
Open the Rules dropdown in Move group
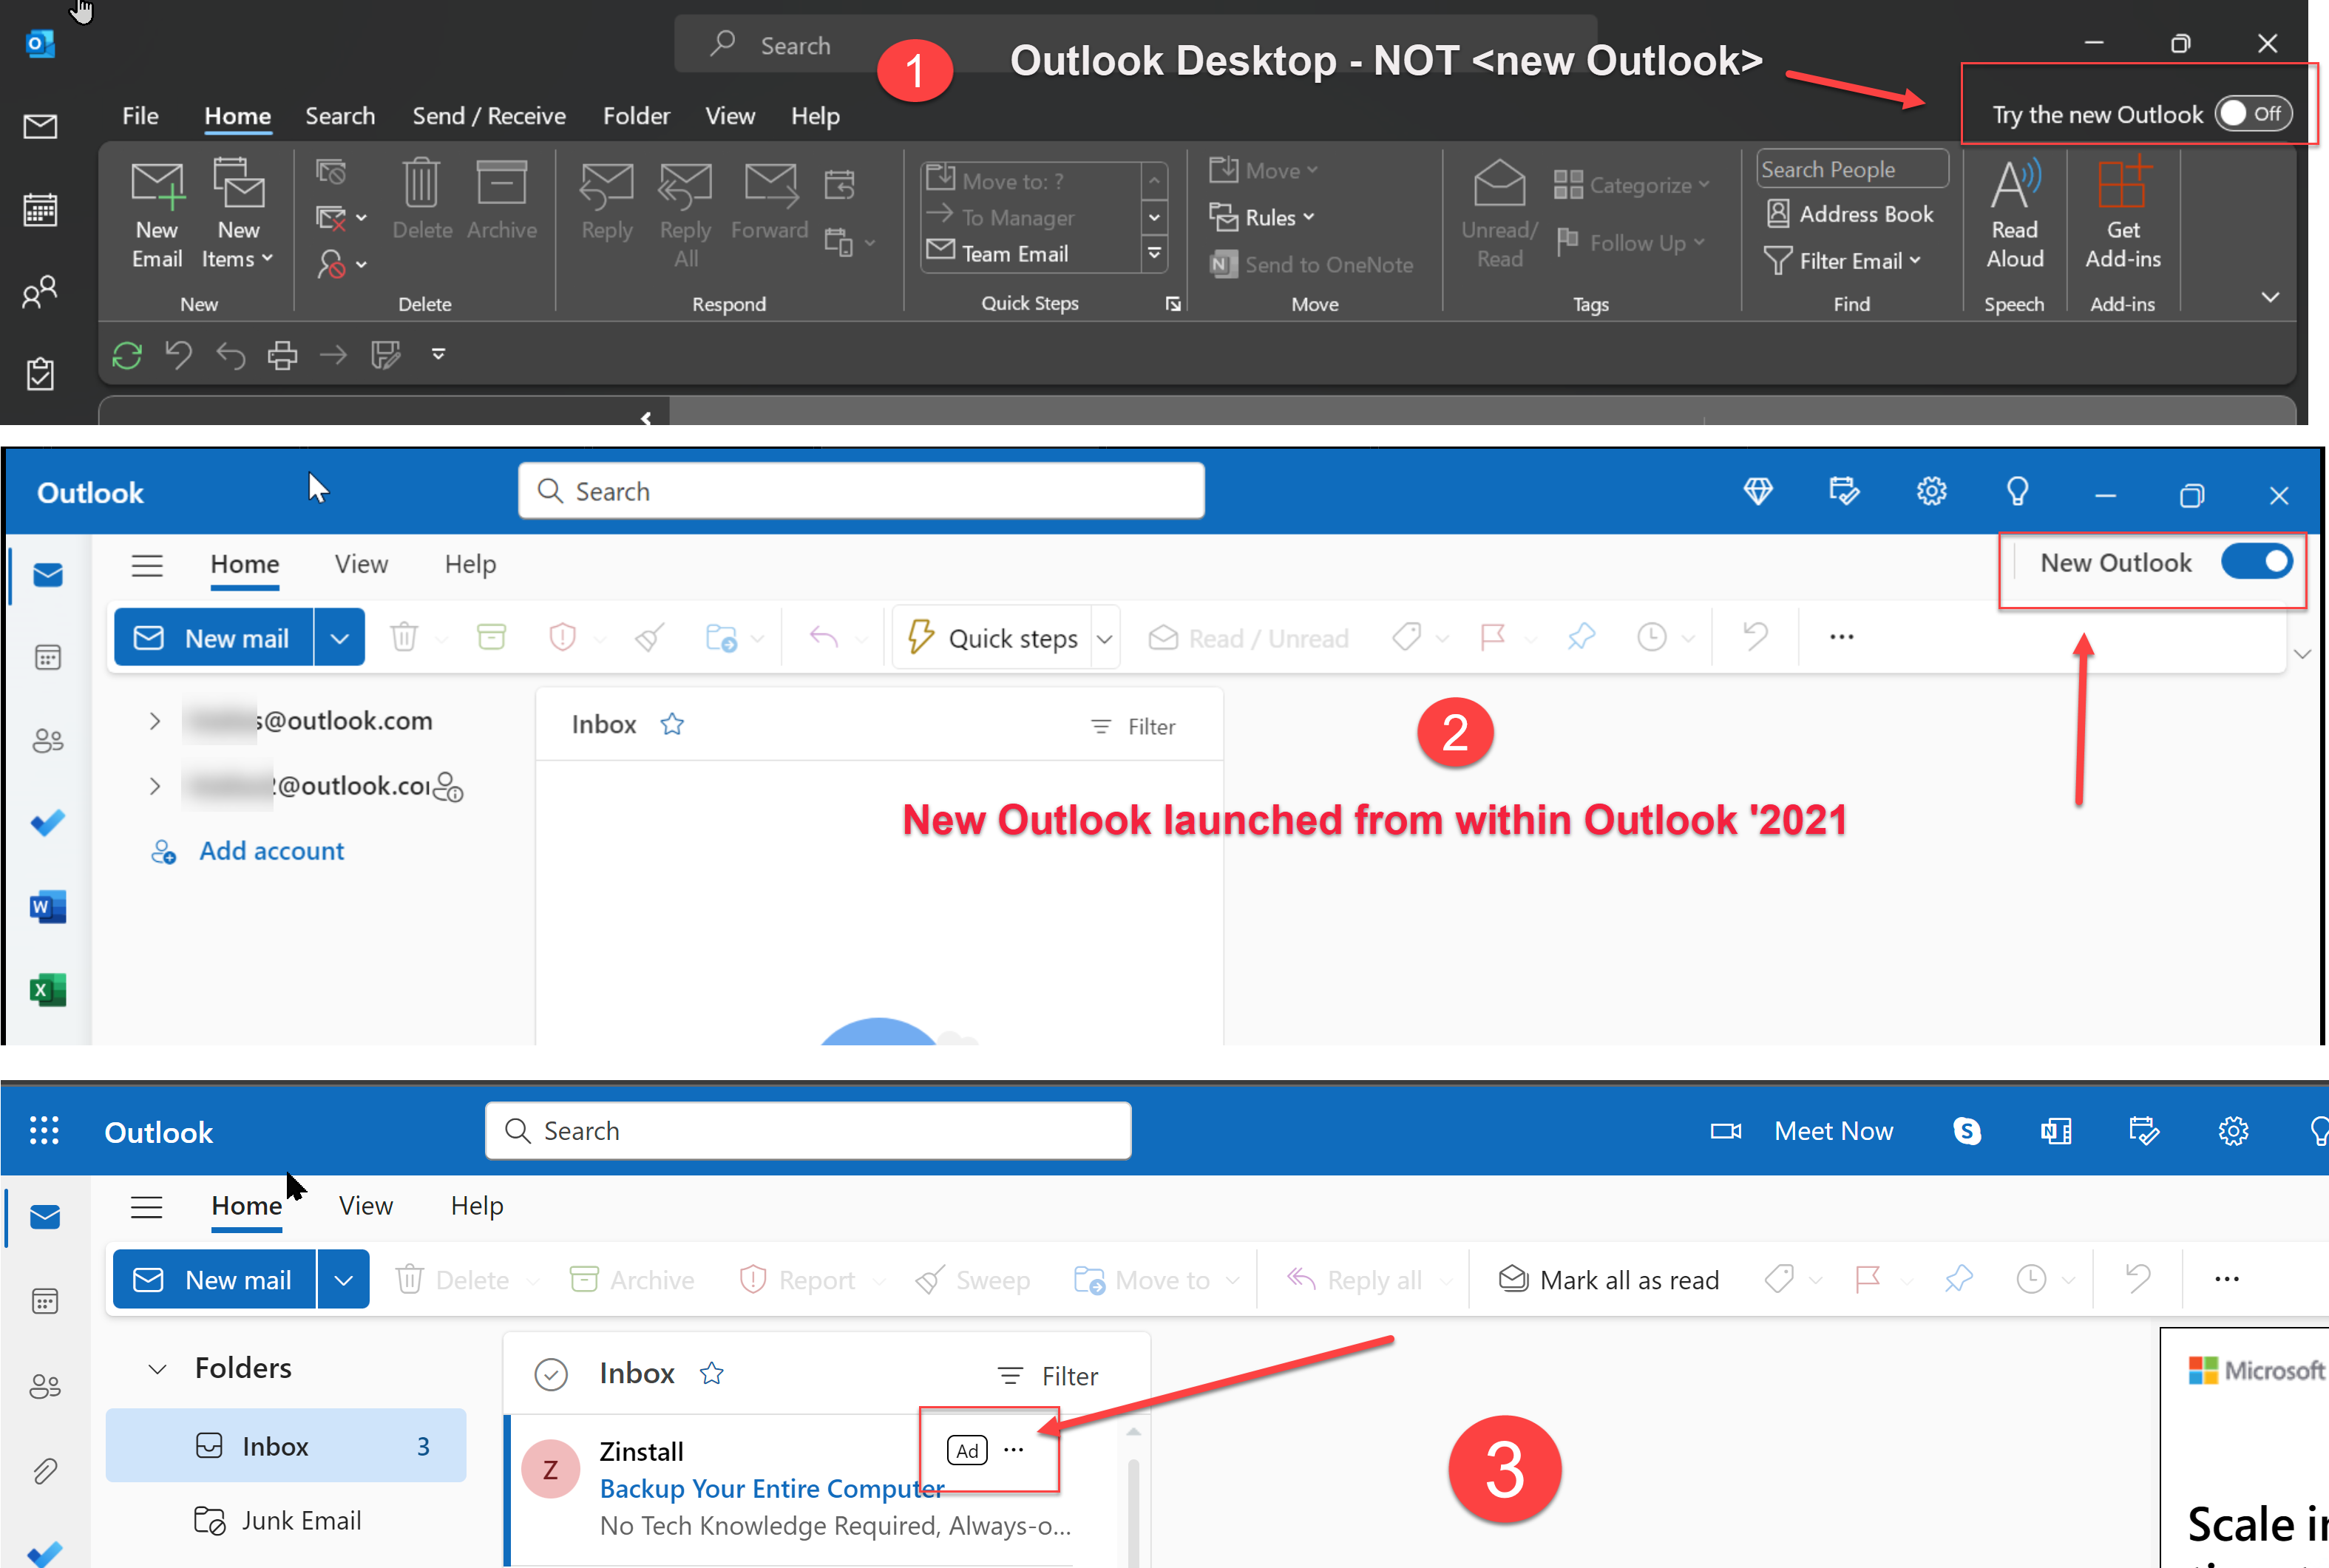point(1262,217)
